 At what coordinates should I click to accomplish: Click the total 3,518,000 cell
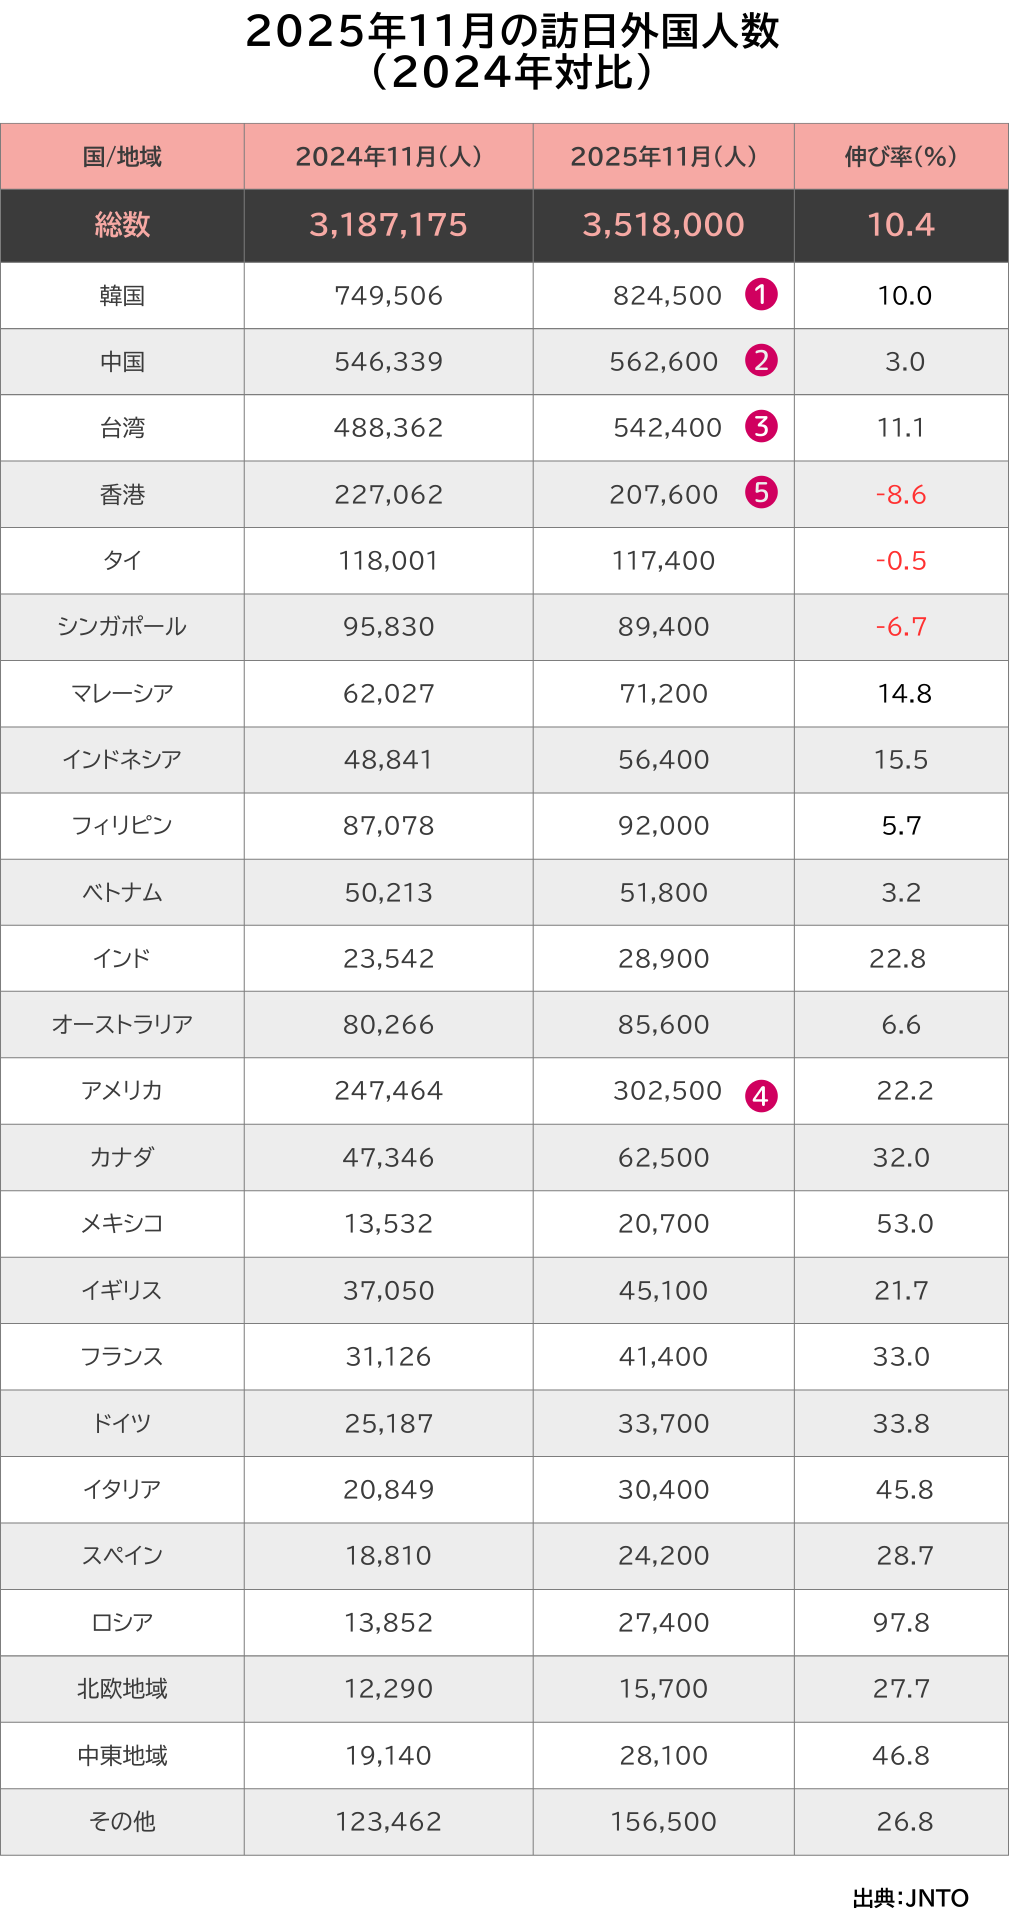click(x=663, y=225)
